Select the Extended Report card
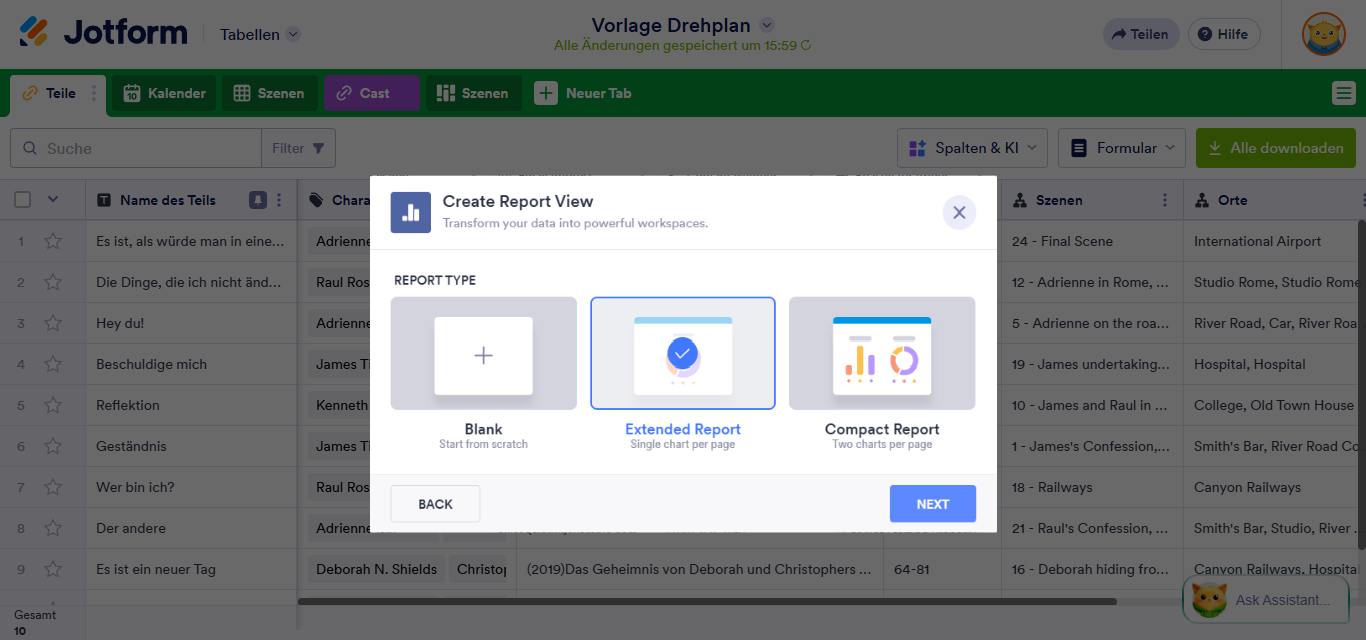 point(683,354)
